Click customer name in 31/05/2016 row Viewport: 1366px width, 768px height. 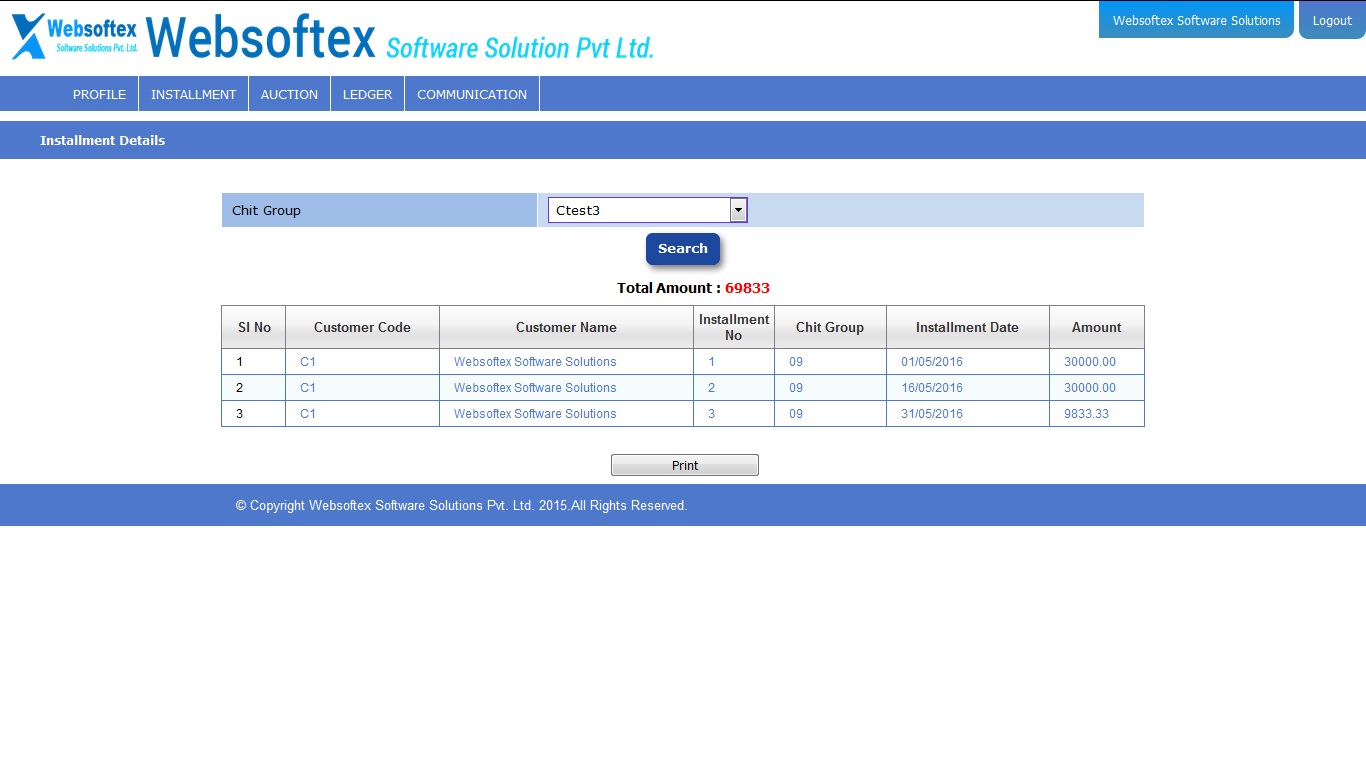(535, 414)
